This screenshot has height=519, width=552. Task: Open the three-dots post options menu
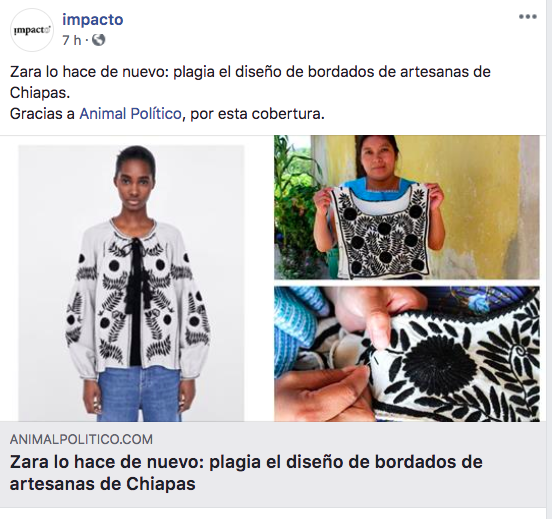pos(527,17)
